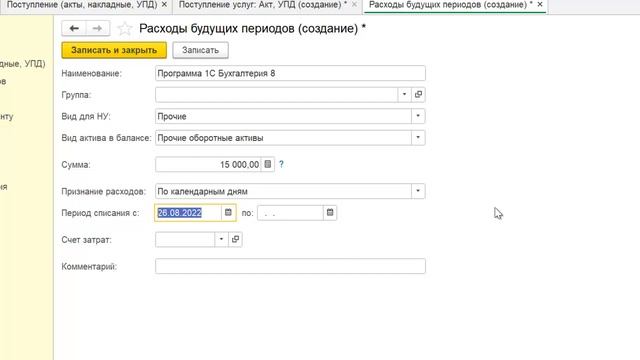Add form to favorites with star icon
Image resolution: width=640 pixels, height=360 pixels.
point(124,29)
